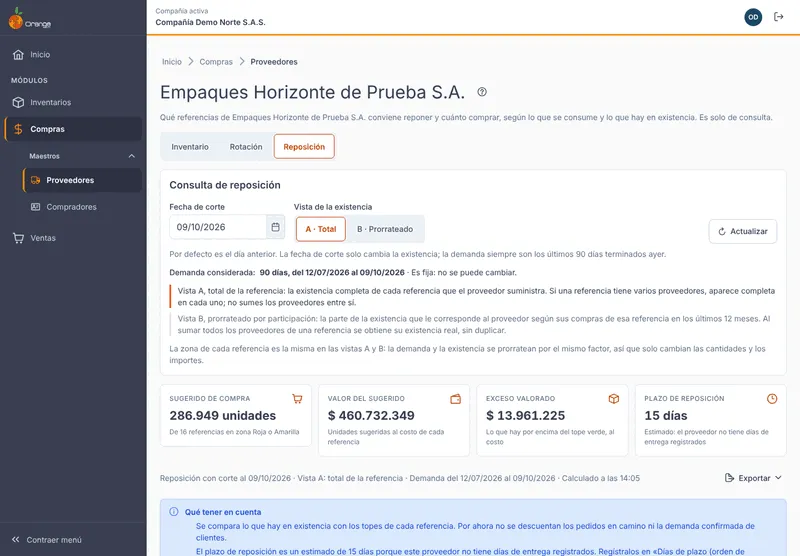
Task: Click the info icon in Qué tener en cuenta
Action: tap(173, 512)
